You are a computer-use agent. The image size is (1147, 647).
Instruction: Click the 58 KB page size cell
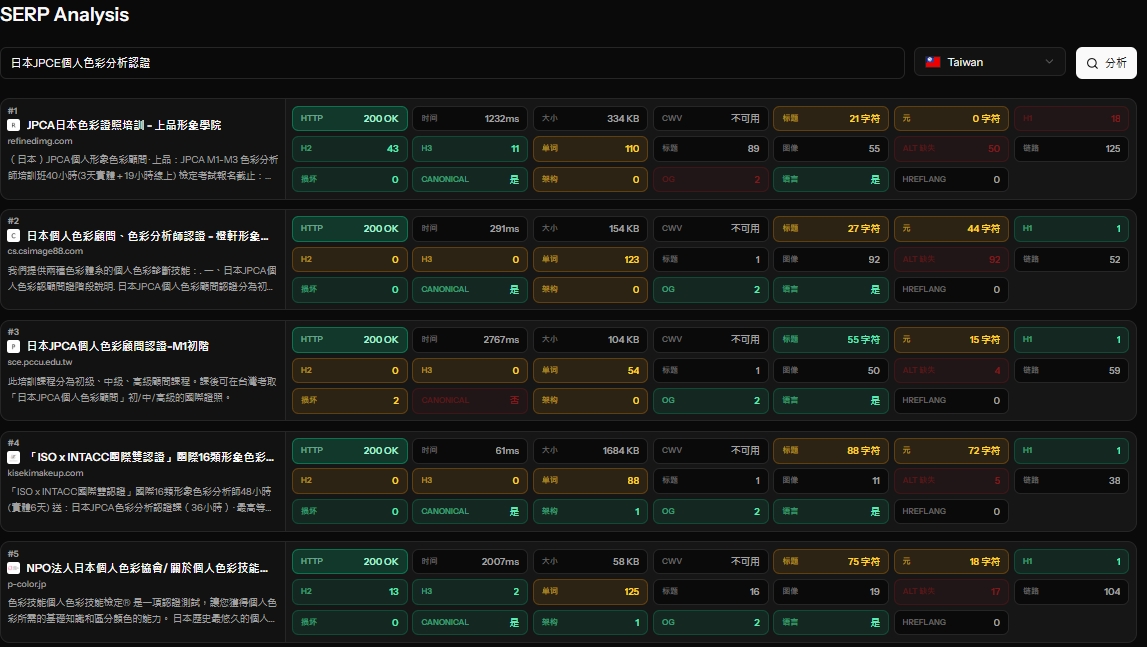tap(590, 561)
